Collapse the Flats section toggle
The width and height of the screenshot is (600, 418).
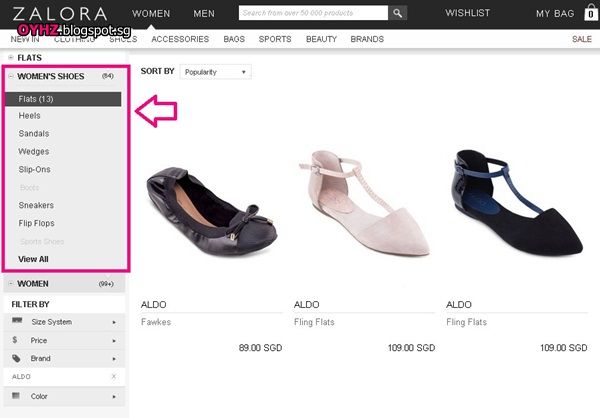11,57
